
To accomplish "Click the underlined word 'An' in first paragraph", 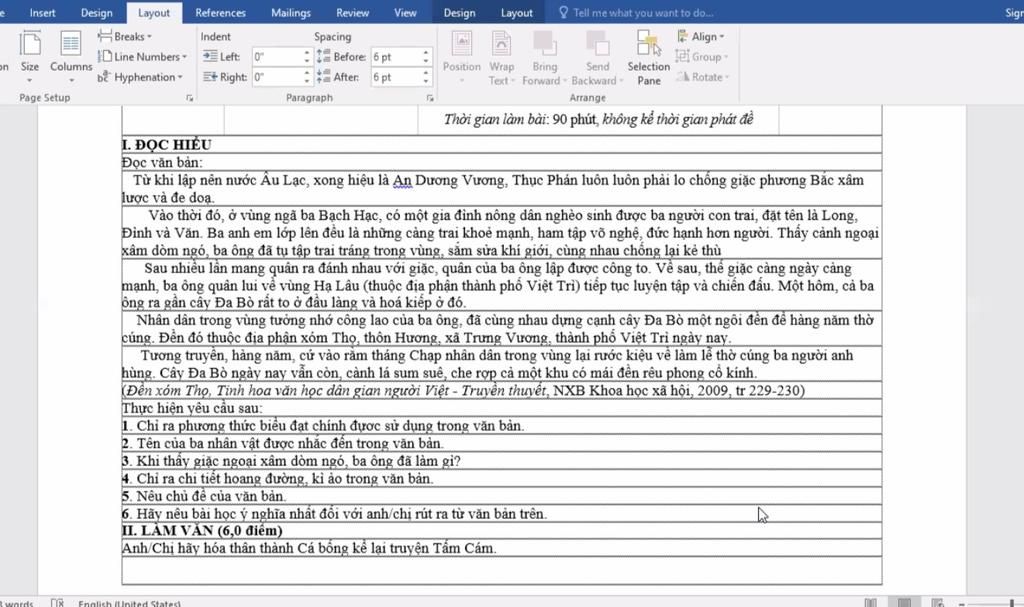I will pyautogui.click(x=402, y=180).
